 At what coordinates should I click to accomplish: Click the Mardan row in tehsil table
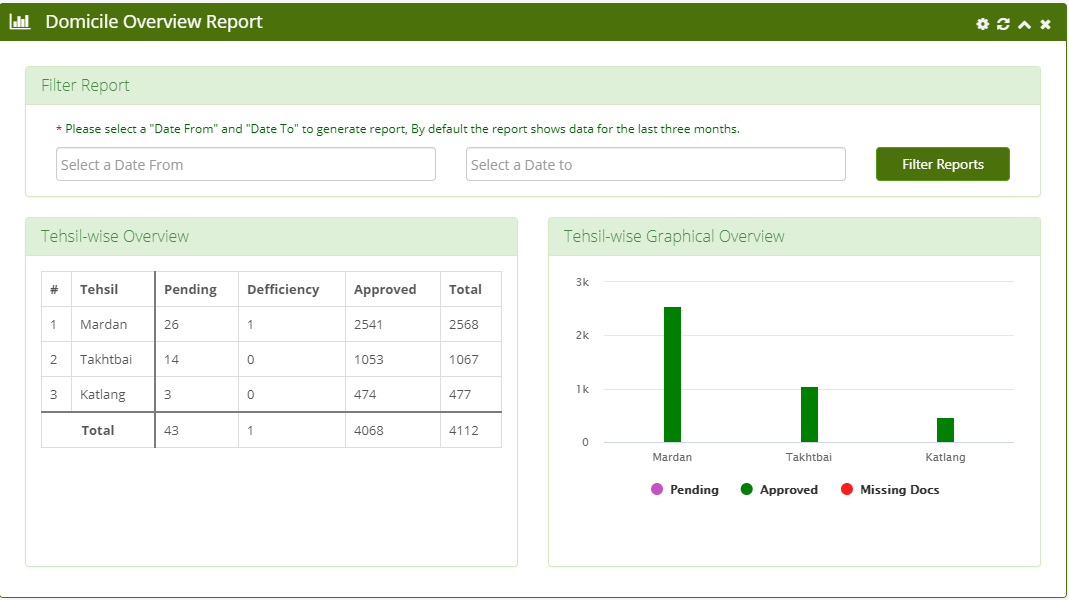pyautogui.click(x=271, y=325)
